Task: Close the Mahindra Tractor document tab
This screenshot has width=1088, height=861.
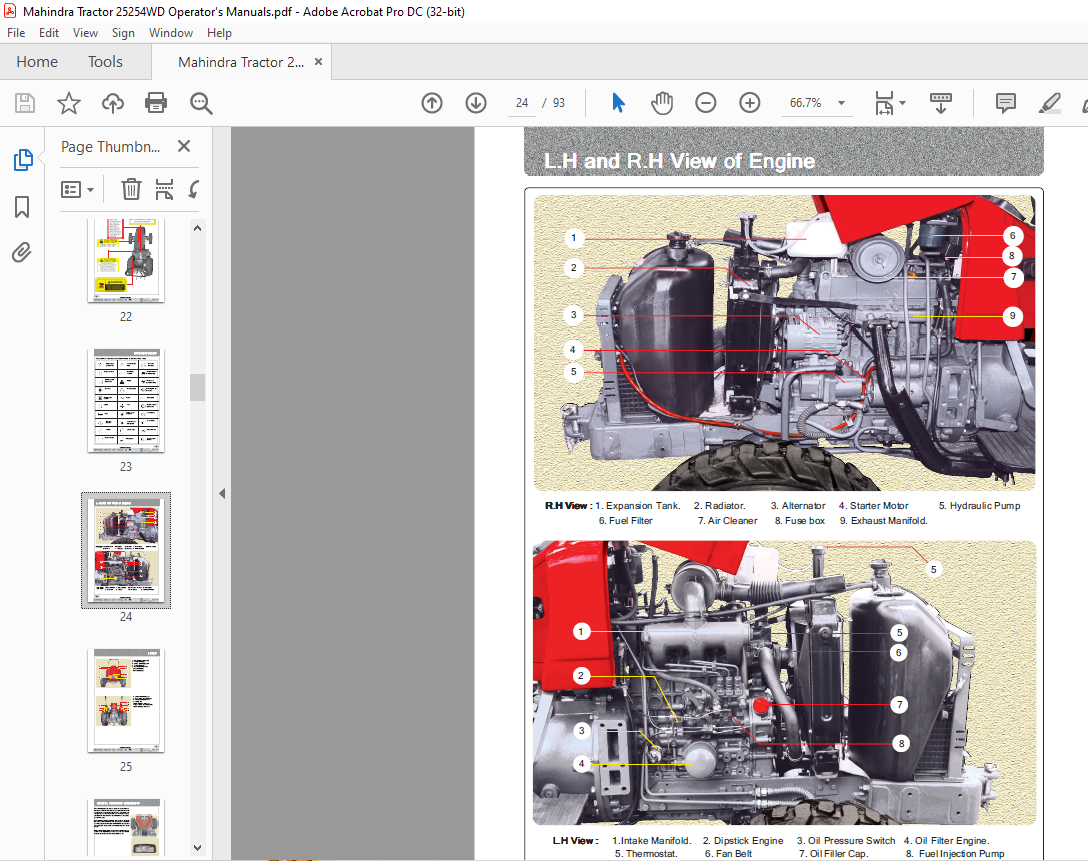Action: 318,62
